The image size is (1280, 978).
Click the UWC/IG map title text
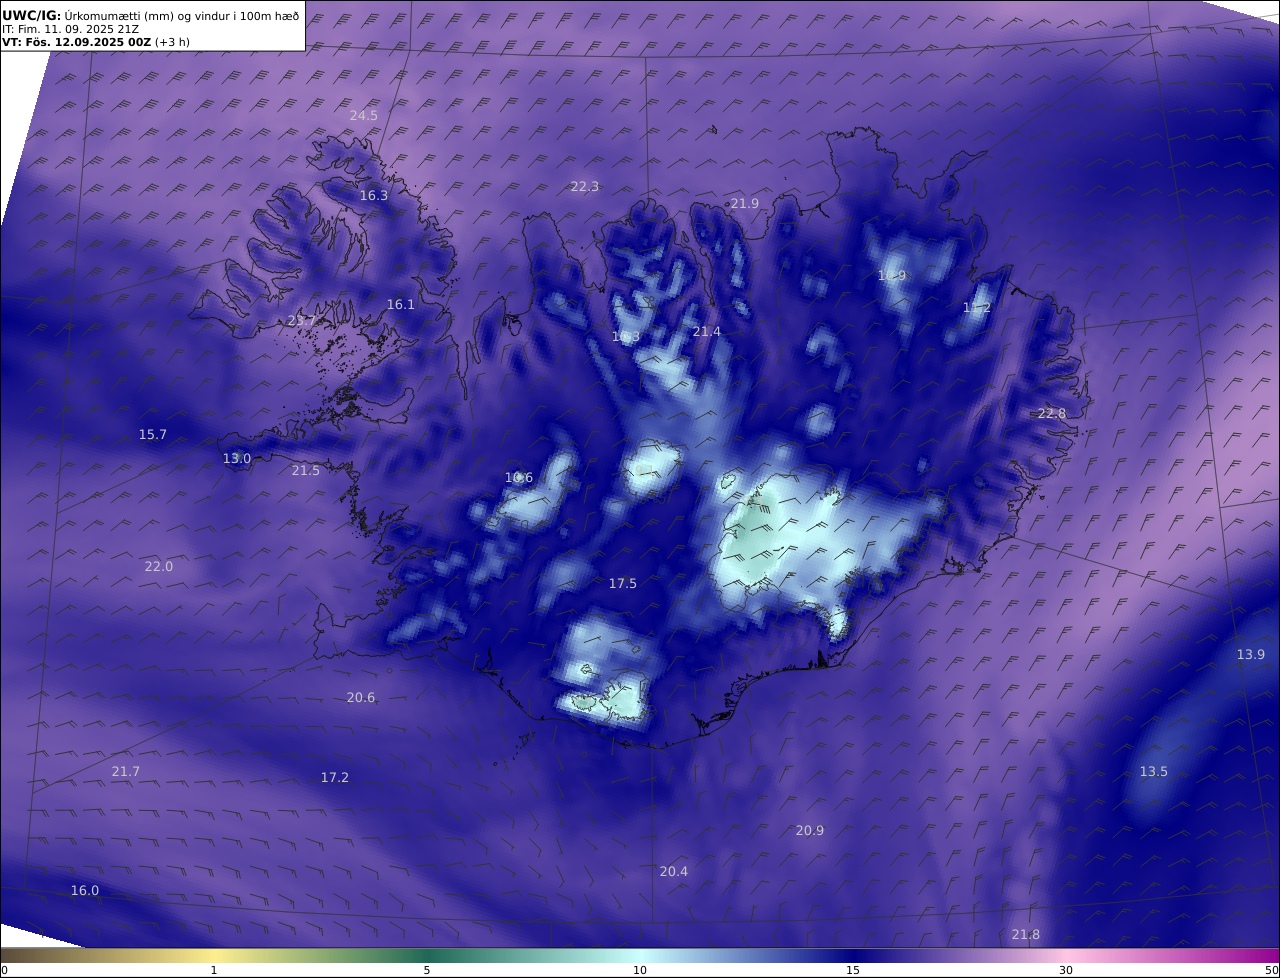(150, 15)
